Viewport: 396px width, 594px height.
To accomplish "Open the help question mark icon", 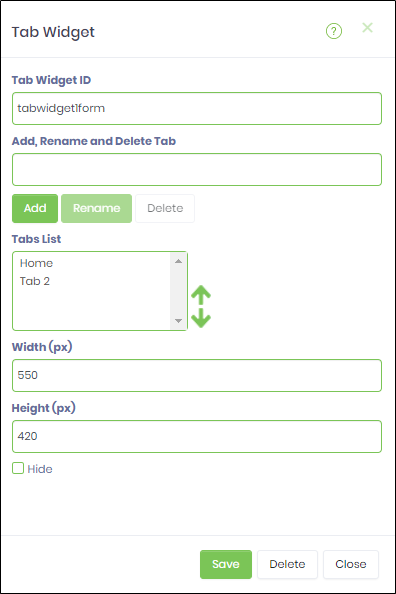I will (334, 31).
